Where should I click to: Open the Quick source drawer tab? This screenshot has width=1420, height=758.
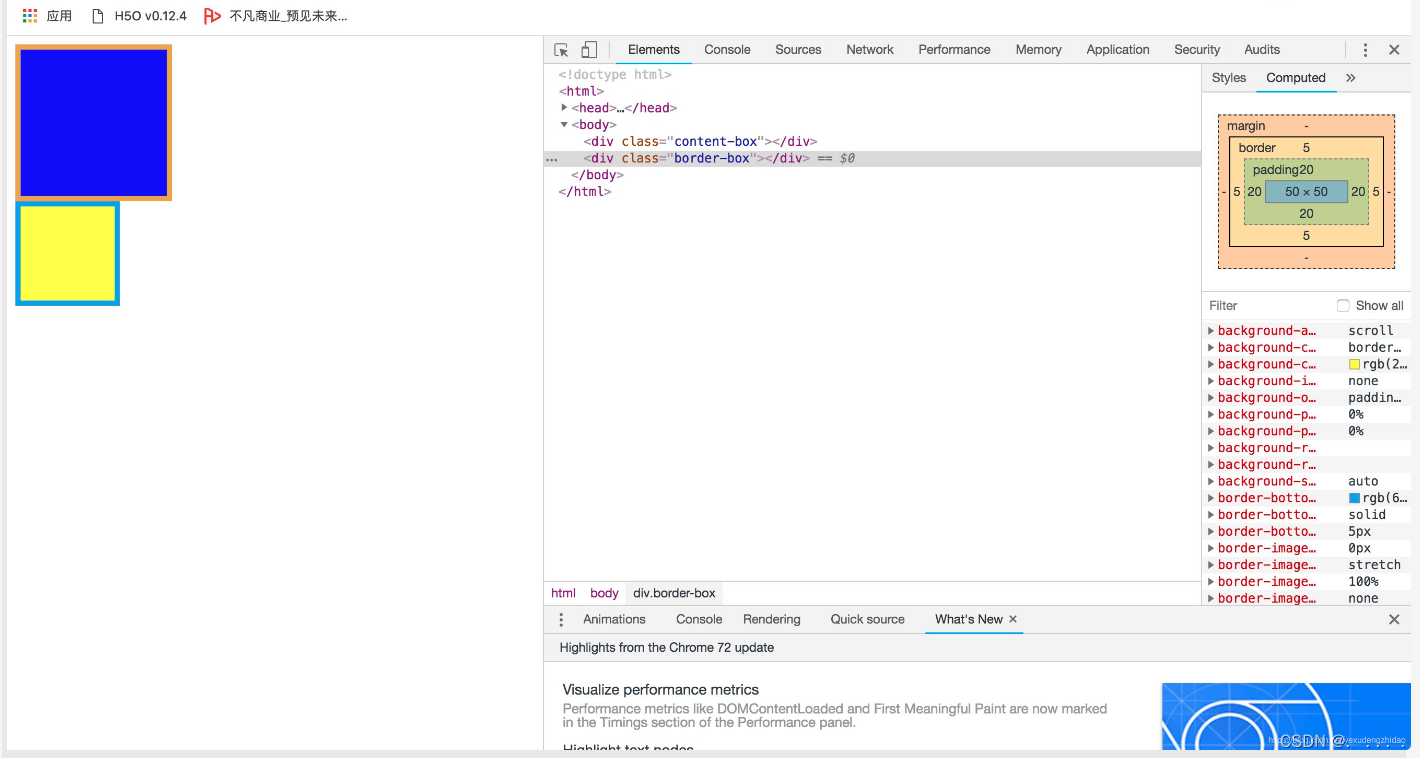(867, 620)
